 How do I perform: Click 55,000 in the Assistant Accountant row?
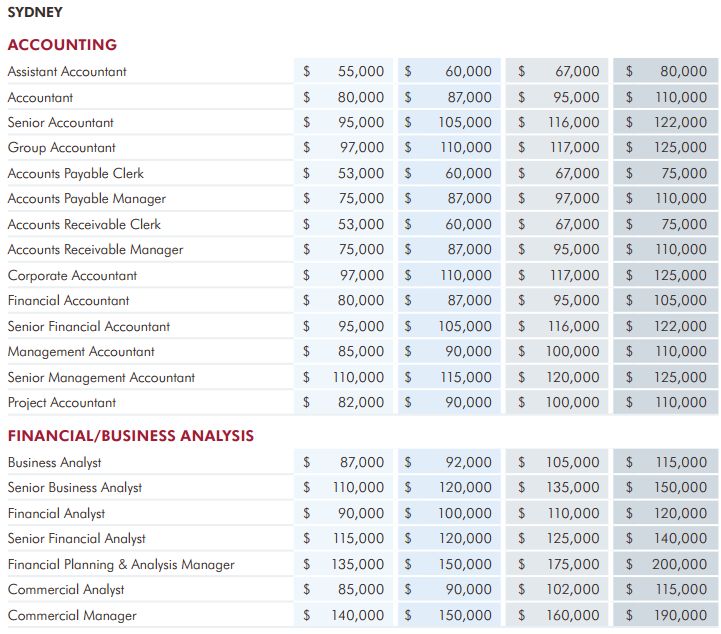click(x=361, y=71)
